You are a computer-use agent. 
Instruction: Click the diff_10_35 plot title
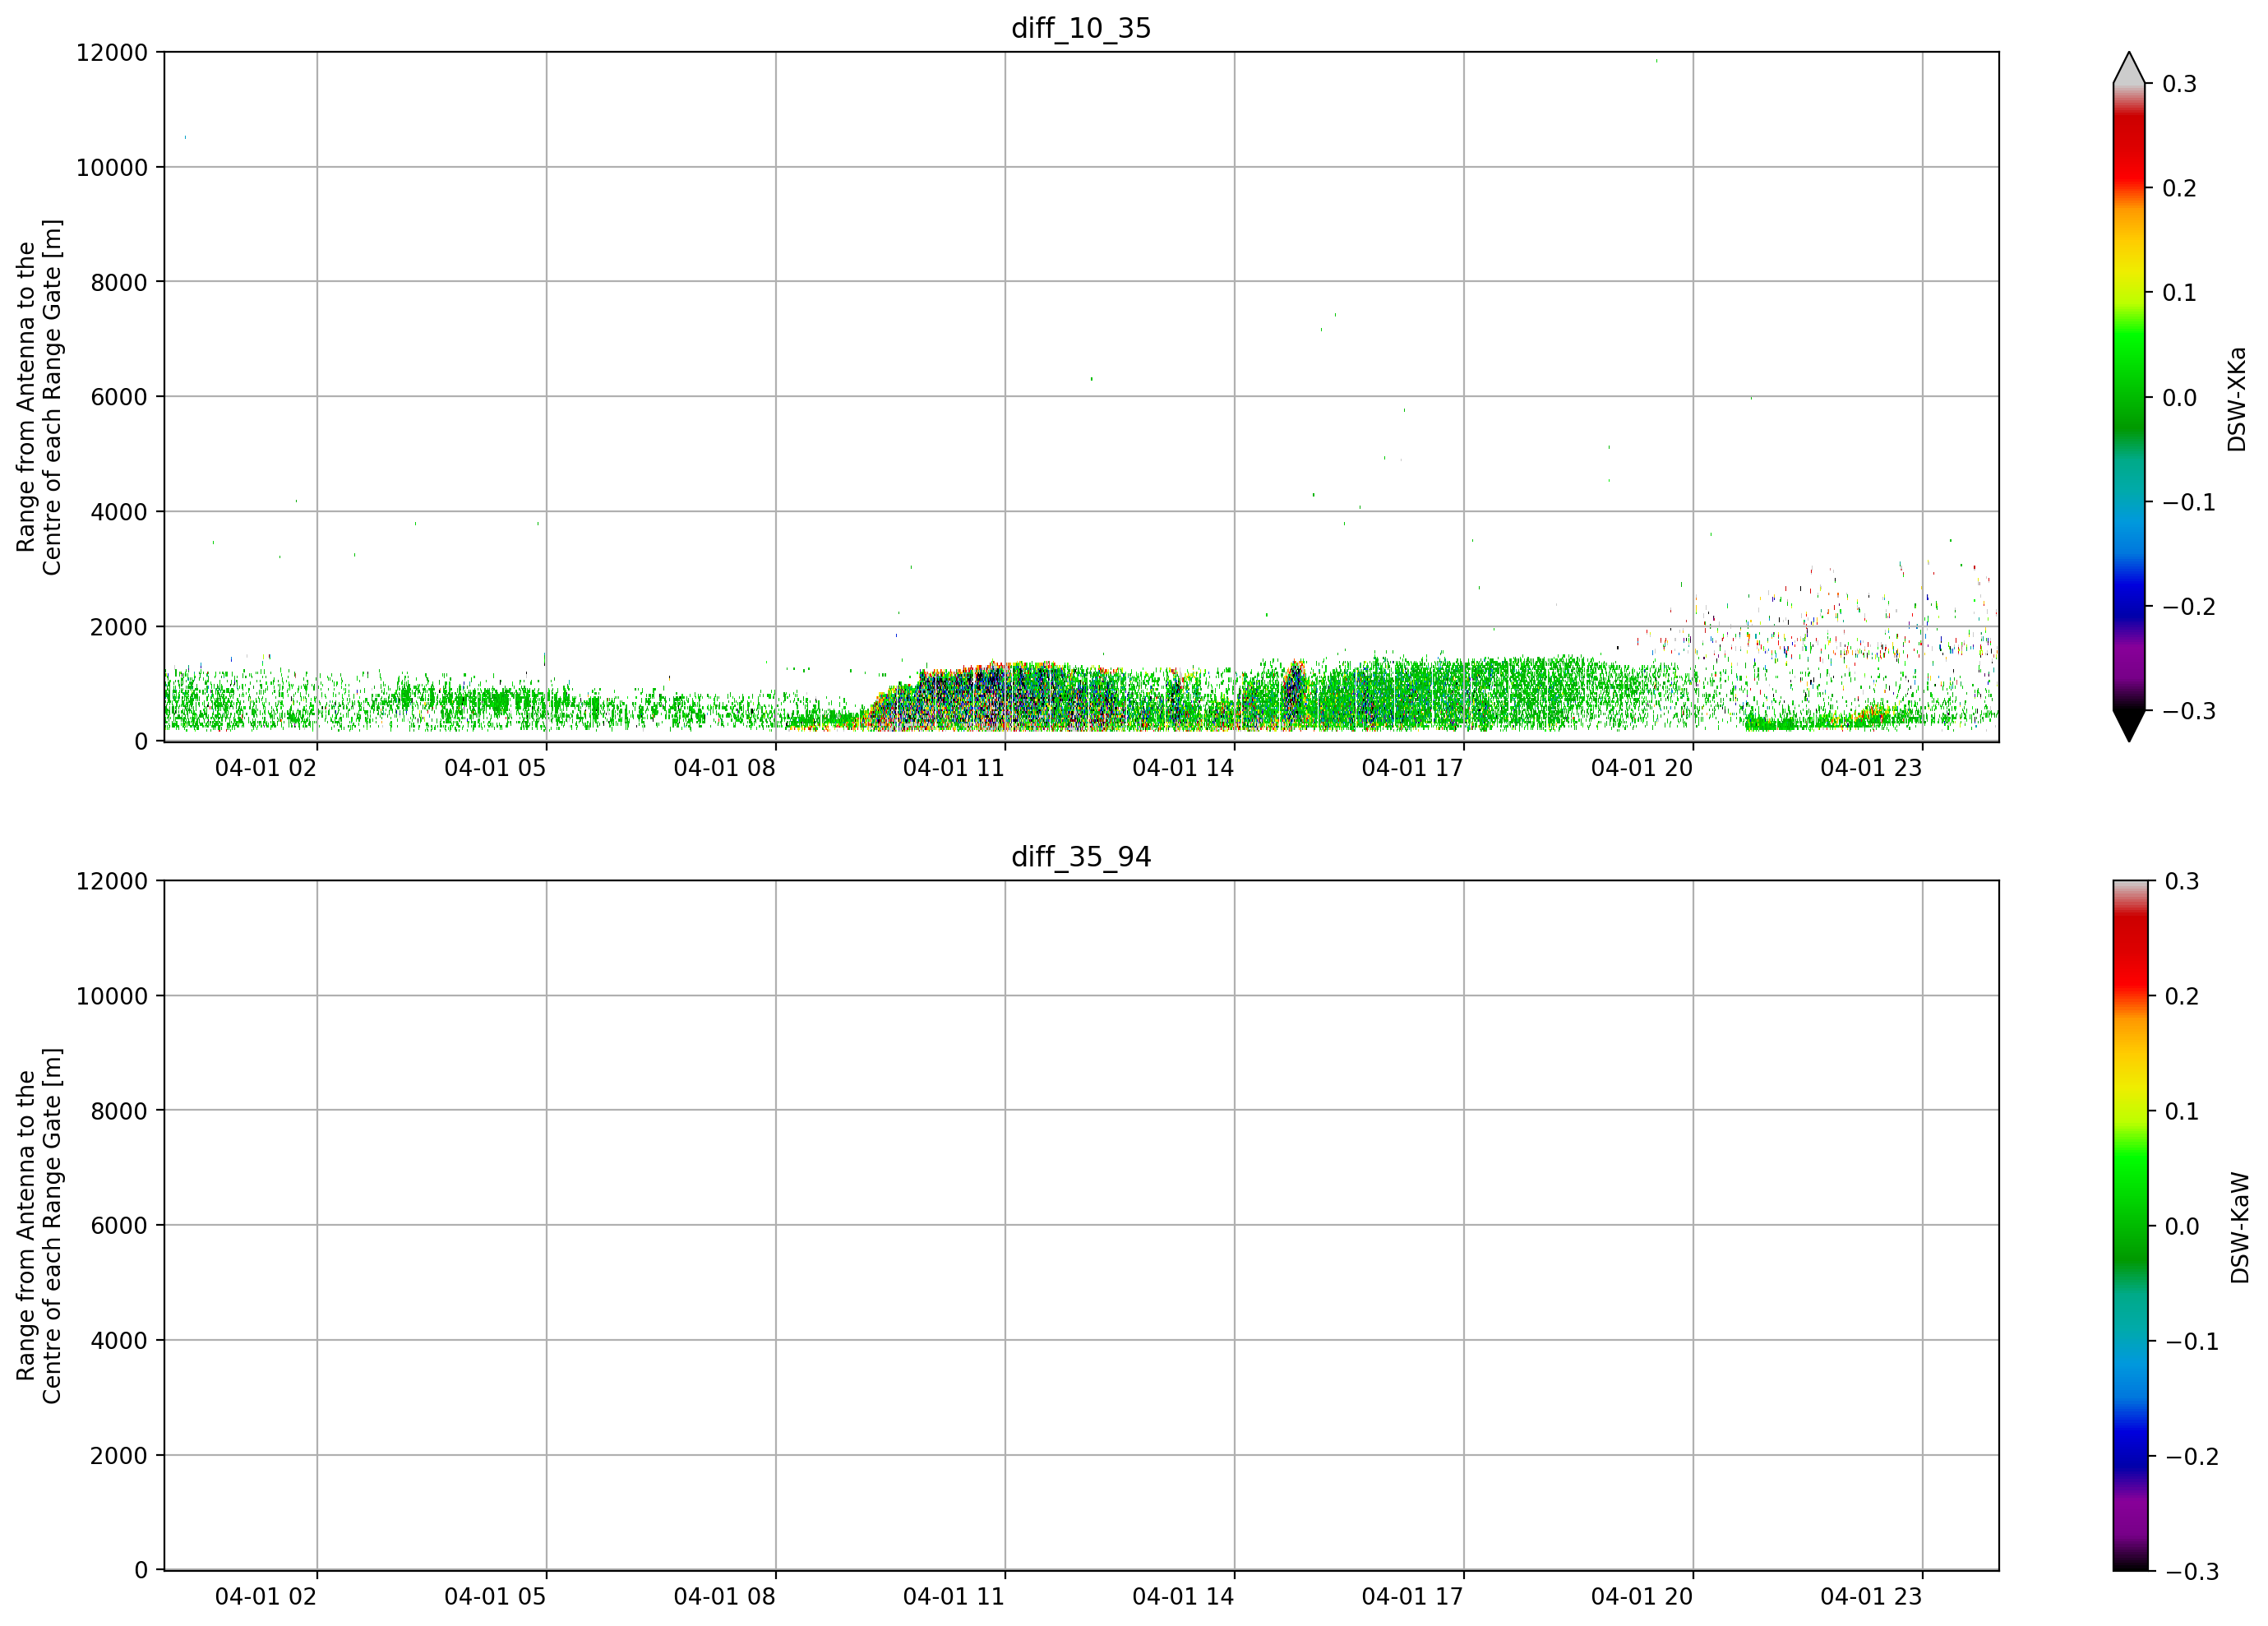(1081, 28)
